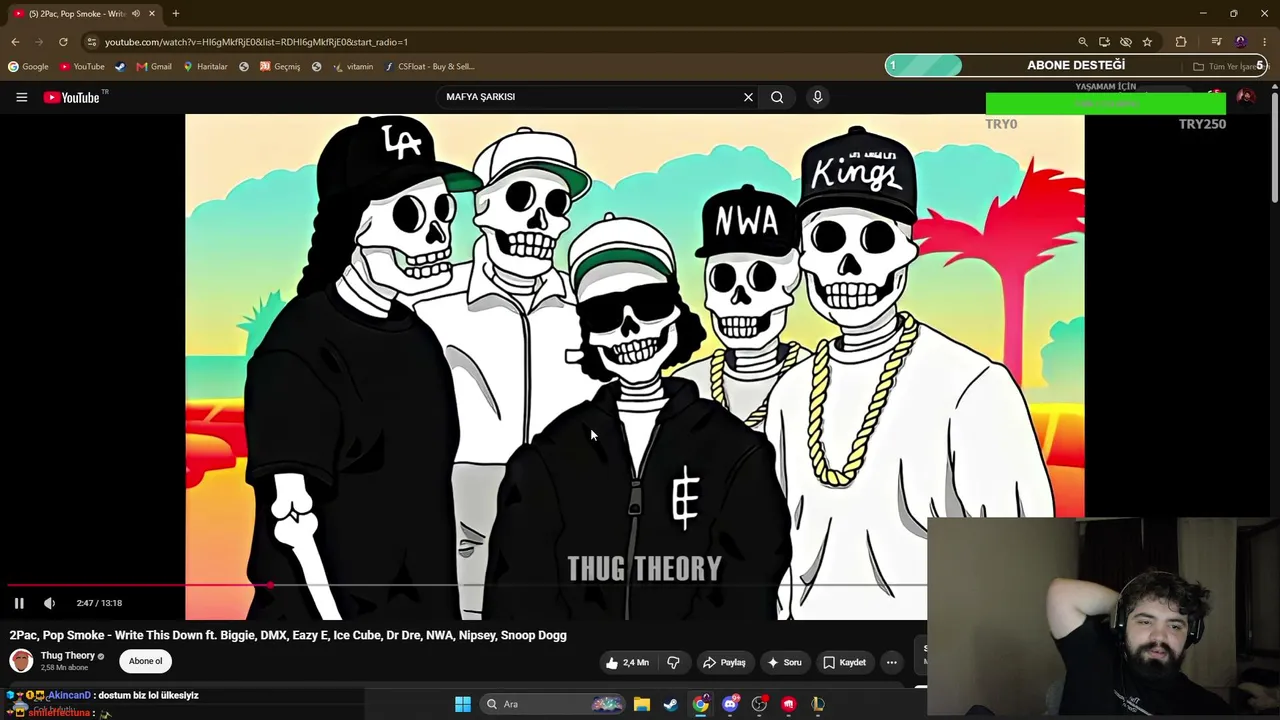Viewport: 1280px width, 720px height.
Task: Open the YouTube account avatar menu
Action: click(x=1245, y=97)
